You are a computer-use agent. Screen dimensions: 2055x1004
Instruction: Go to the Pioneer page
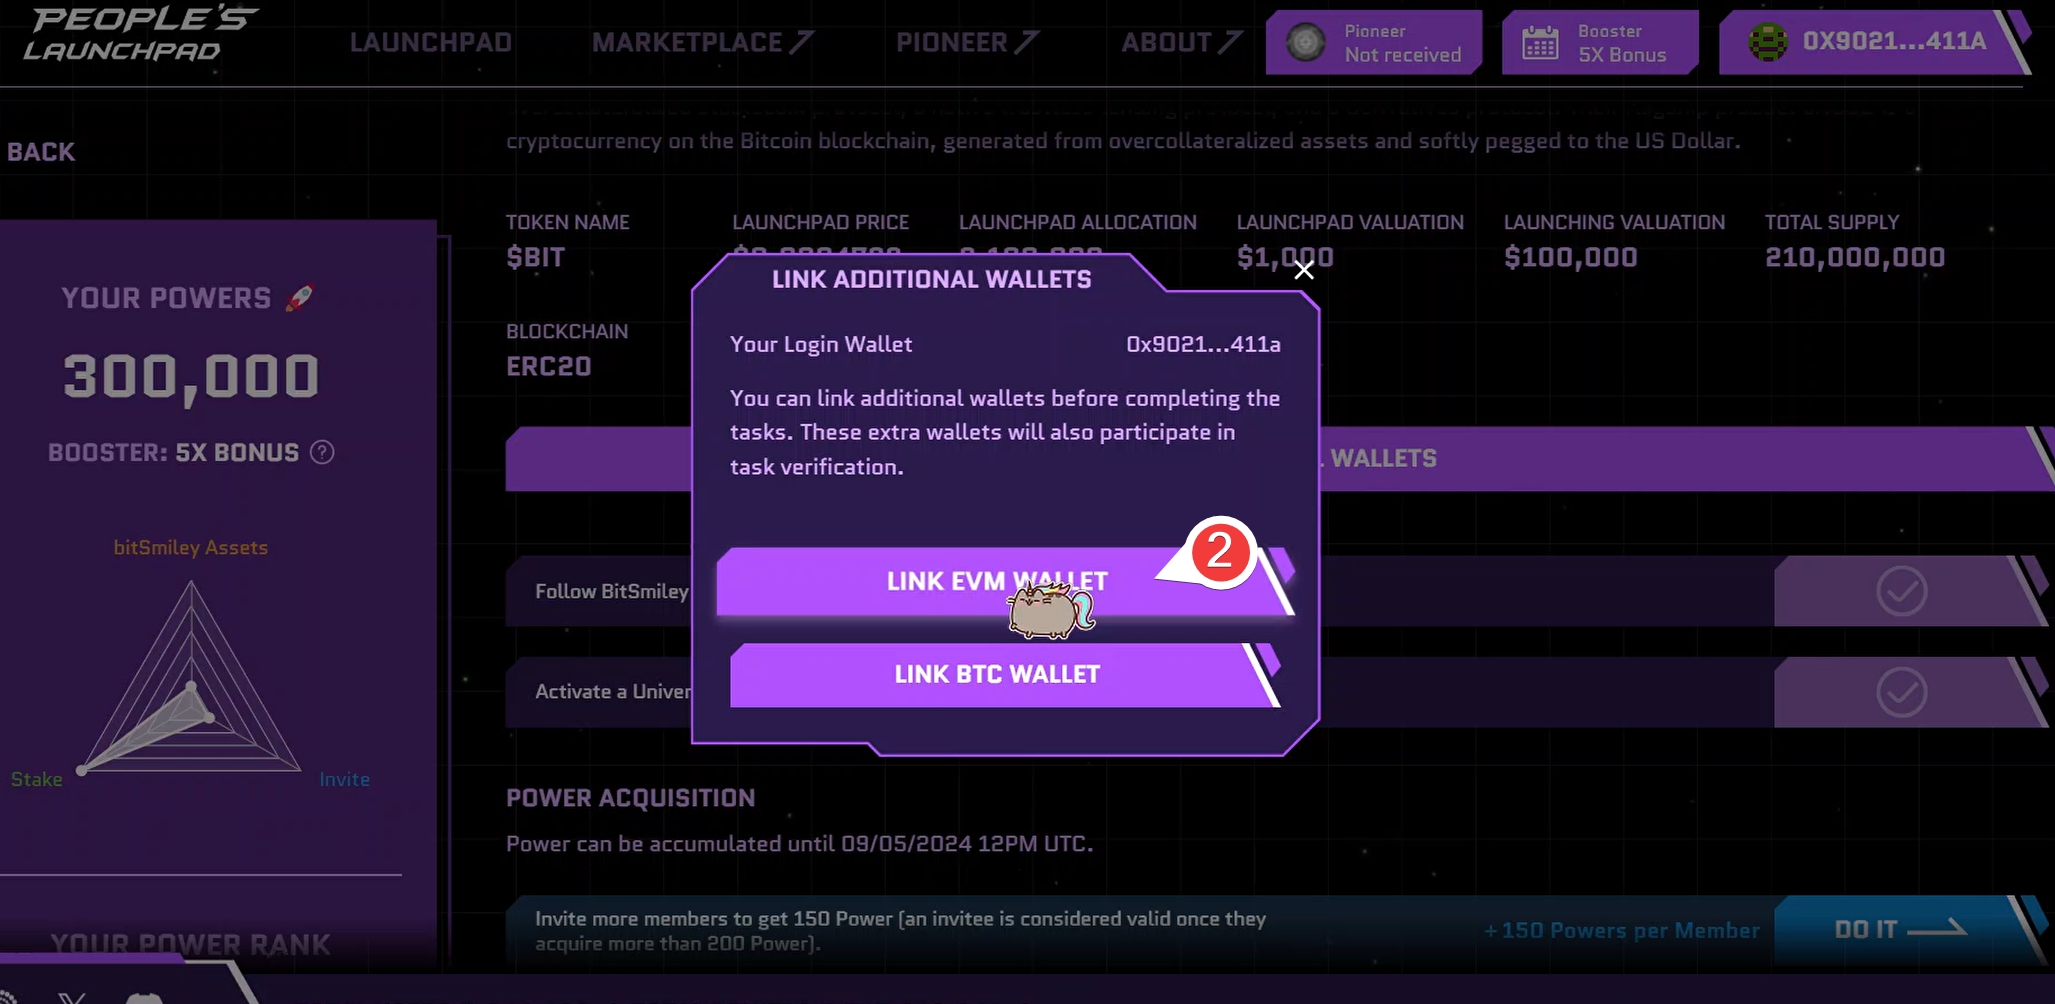pyautogui.click(x=966, y=42)
